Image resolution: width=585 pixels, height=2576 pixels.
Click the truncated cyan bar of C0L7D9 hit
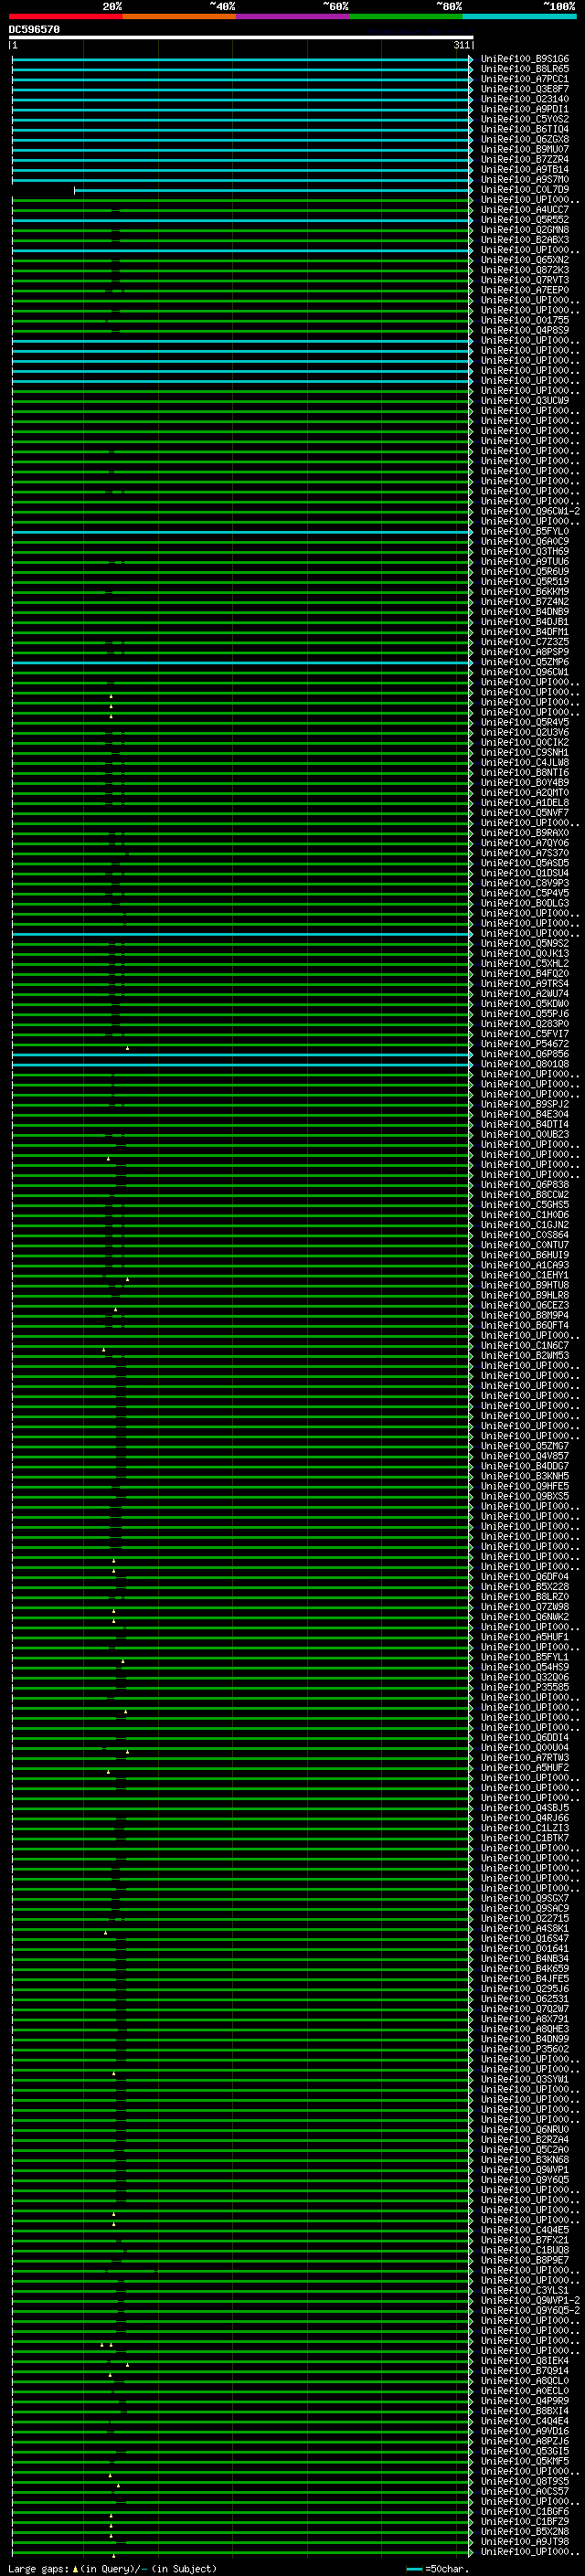pyautogui.click(x=273, y=190)
